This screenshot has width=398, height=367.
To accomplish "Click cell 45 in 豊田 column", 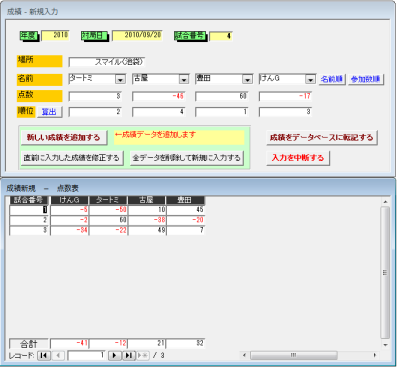I will tap(185, 210).
